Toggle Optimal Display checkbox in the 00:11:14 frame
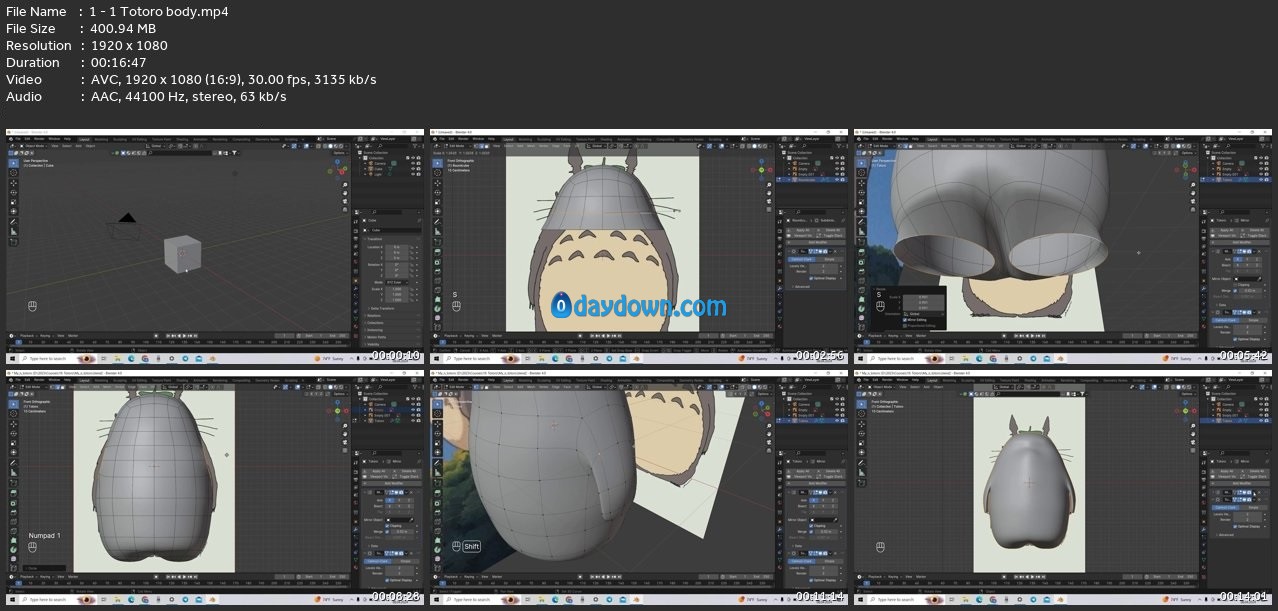The image size is (1278, 611). [x=811, y=580]
